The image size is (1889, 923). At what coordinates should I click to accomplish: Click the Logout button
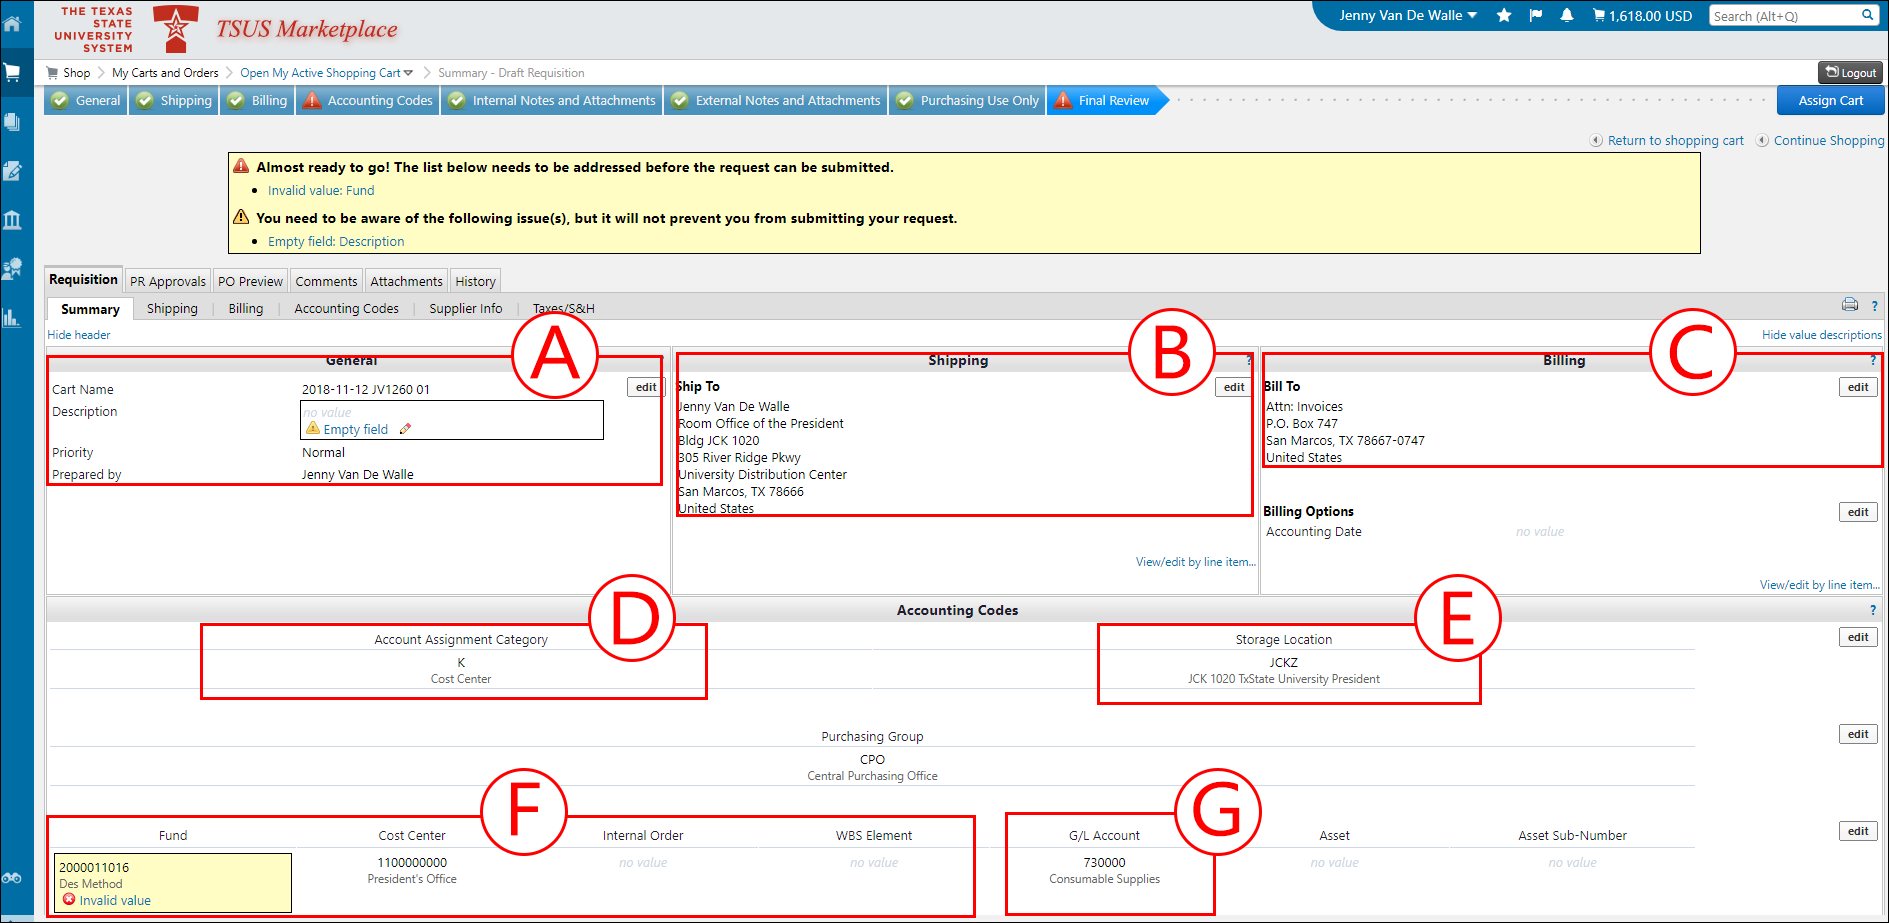pos(1850,72)
